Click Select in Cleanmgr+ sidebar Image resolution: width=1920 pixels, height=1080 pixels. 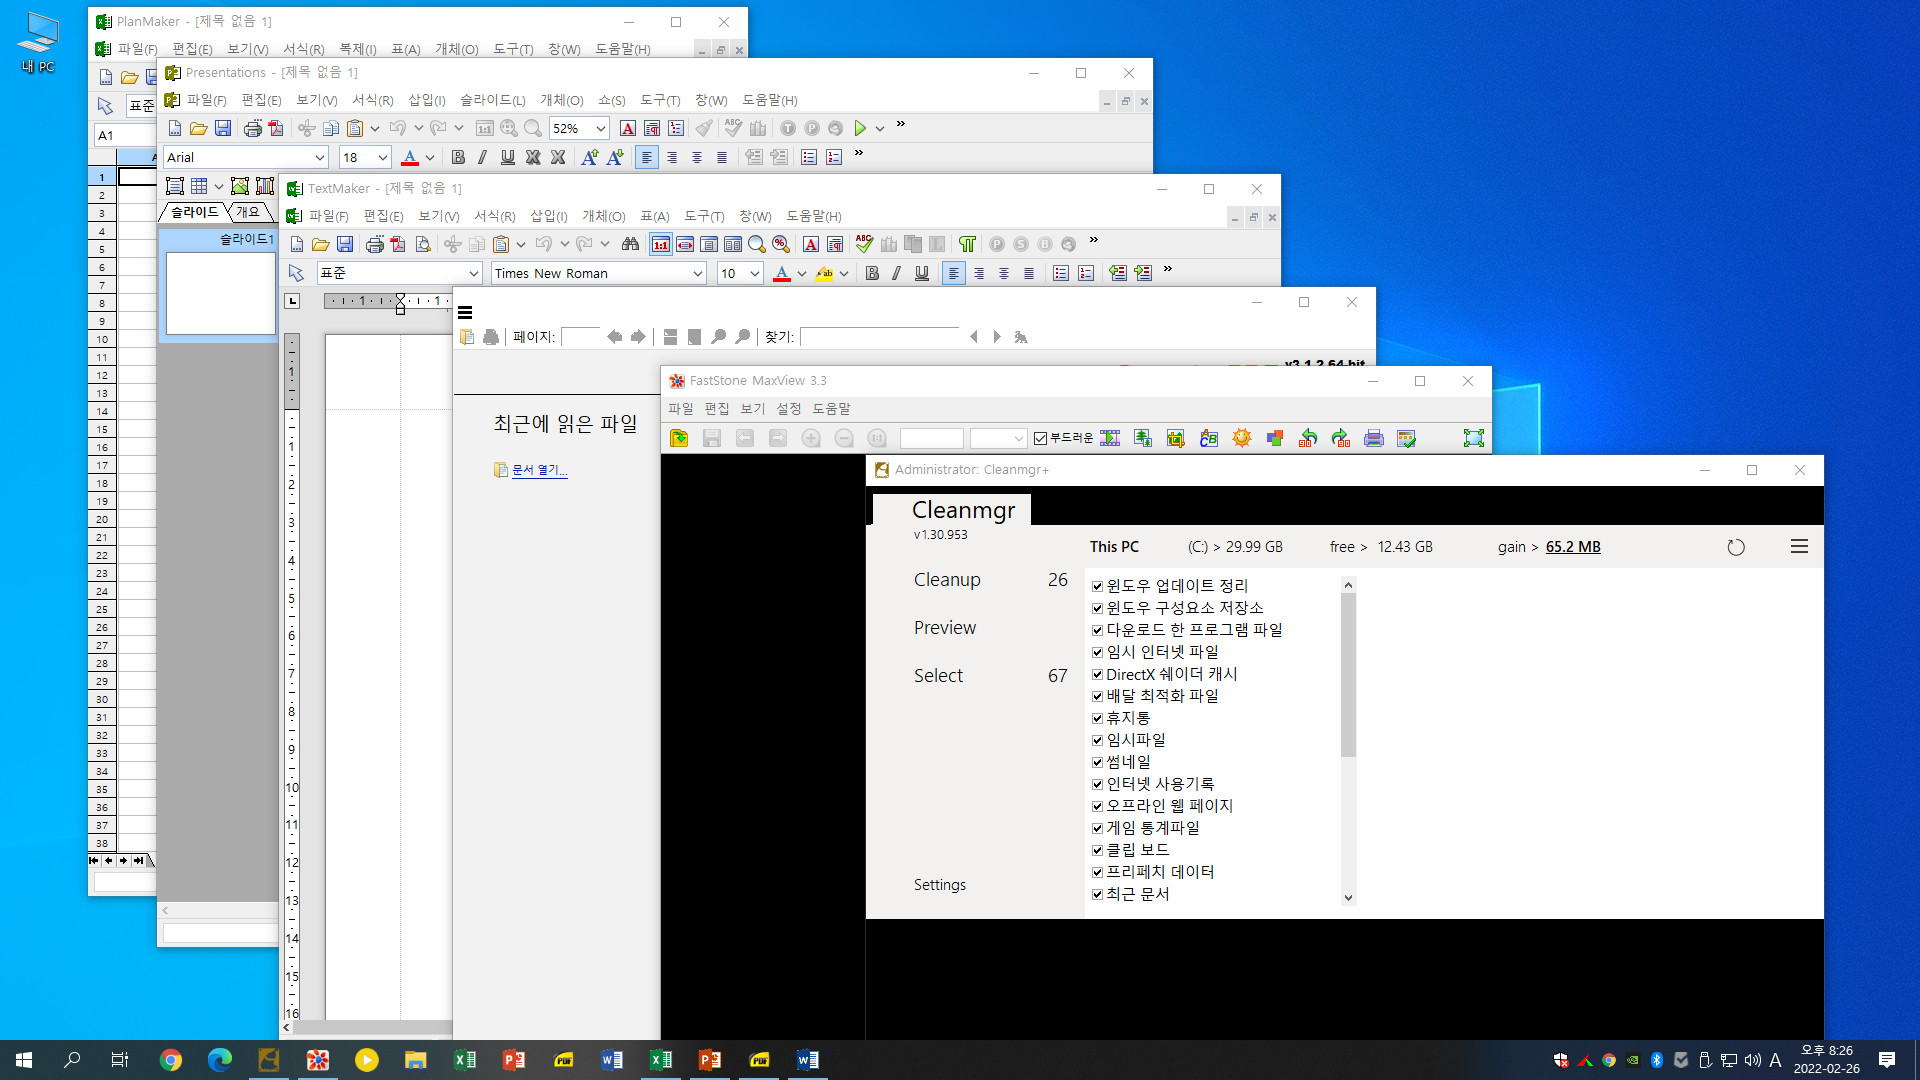[x=938, y=676]
